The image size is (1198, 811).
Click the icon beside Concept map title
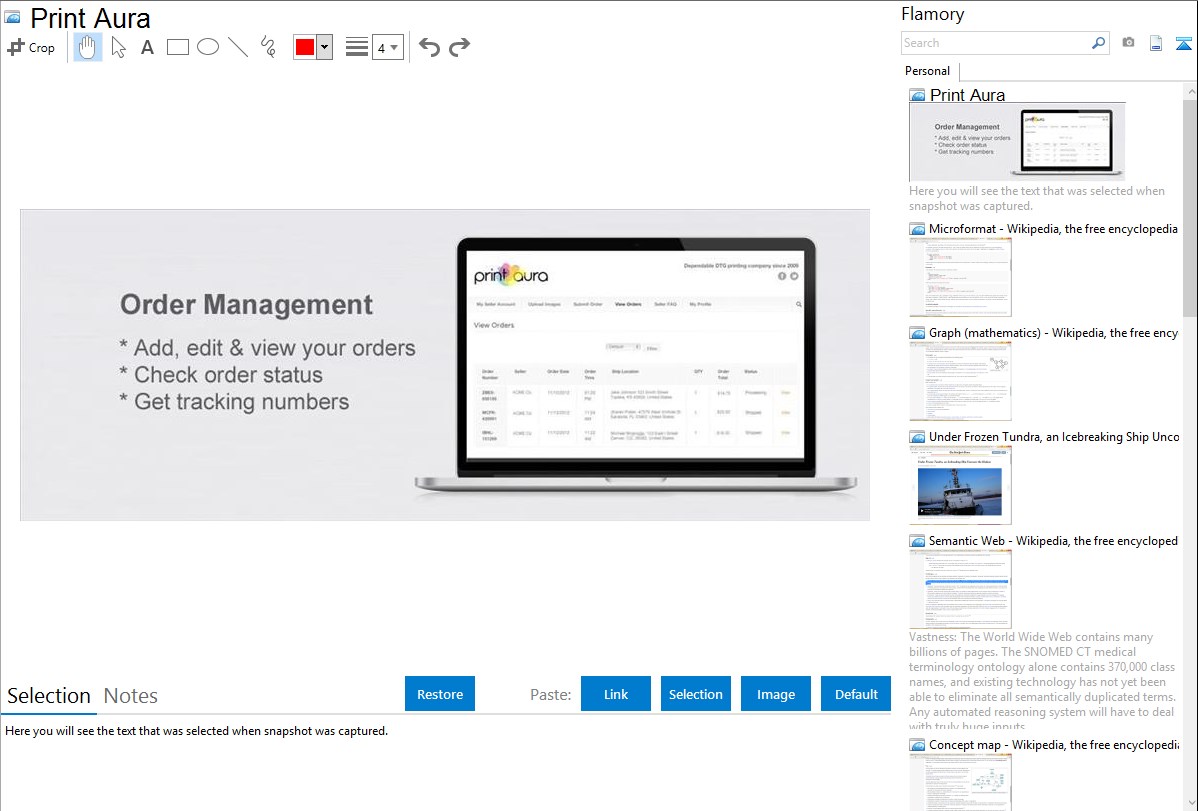pos(917,745)
